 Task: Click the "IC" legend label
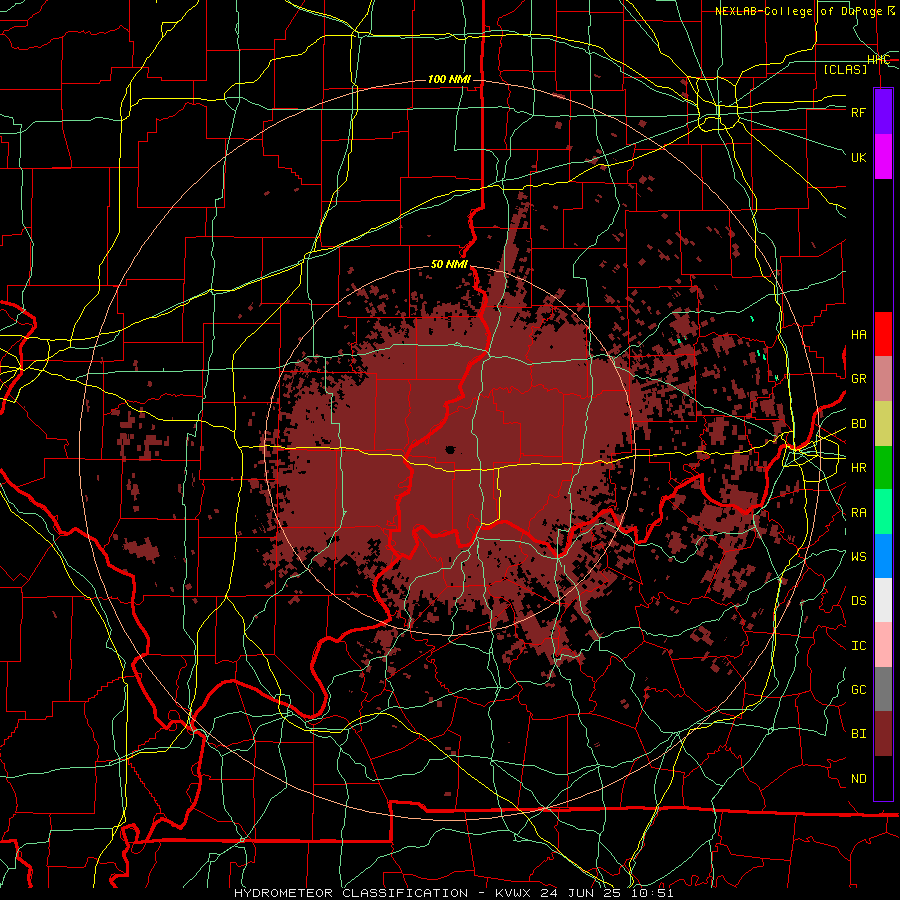tap(858, 646)
